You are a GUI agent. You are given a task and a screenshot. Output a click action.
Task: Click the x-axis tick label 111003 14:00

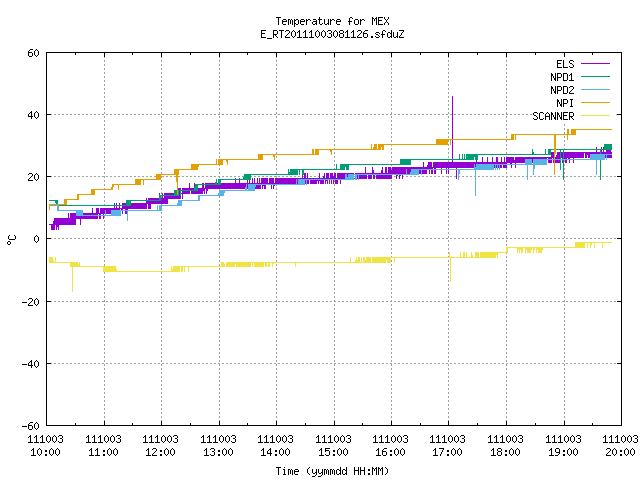pyautogui.click(x=276, y=446)
